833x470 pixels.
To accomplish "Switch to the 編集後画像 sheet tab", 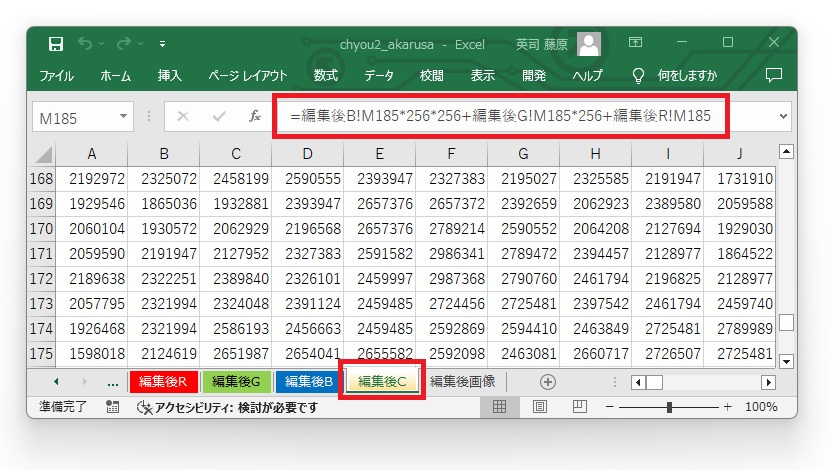I will [462, 381].
